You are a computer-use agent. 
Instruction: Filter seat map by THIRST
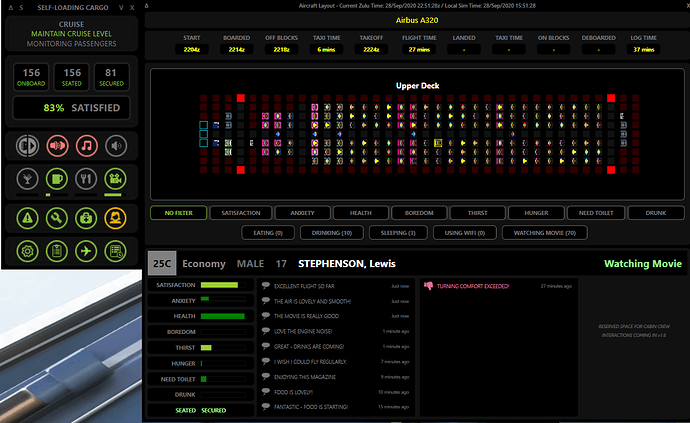tap(477, 213)
